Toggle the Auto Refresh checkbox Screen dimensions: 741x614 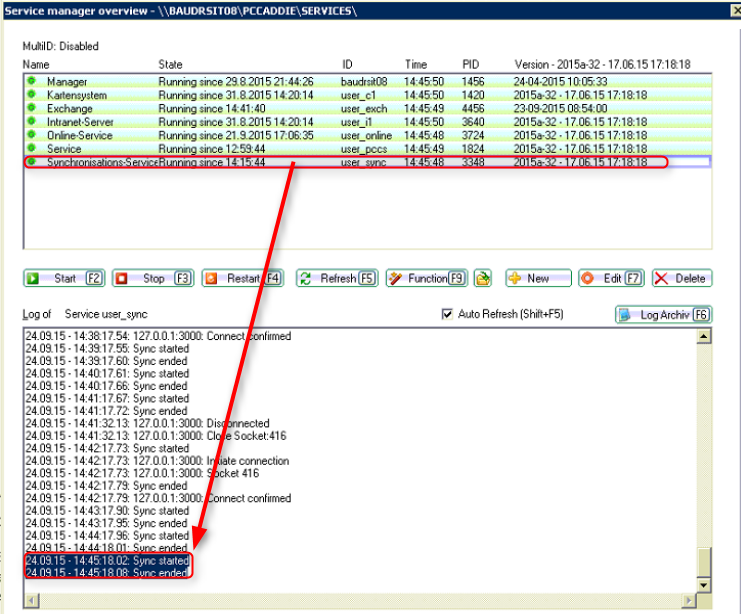point(447,314)
